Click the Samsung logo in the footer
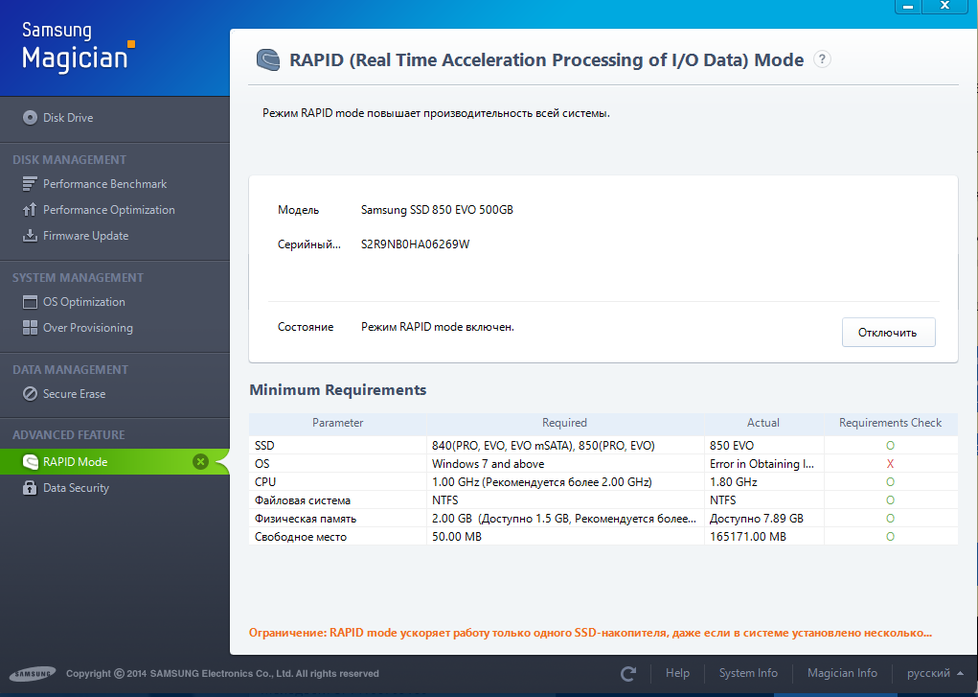The width and height of the screenshot is (978, 697). (x=32, y=673)
